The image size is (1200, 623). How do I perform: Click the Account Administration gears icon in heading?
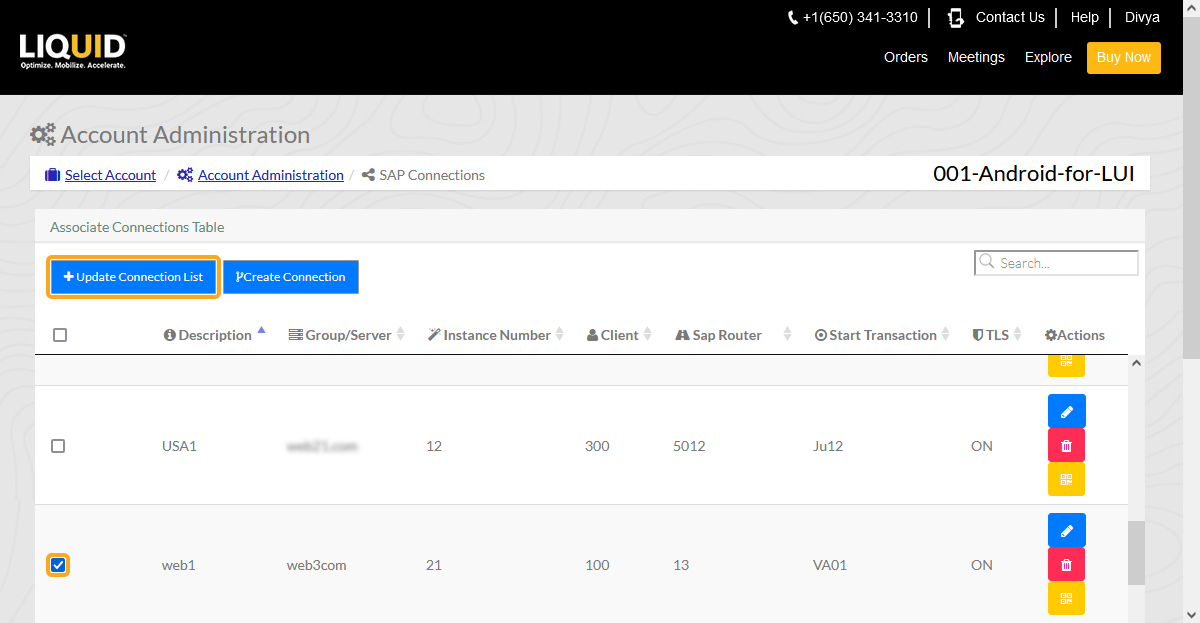point(43,135)
